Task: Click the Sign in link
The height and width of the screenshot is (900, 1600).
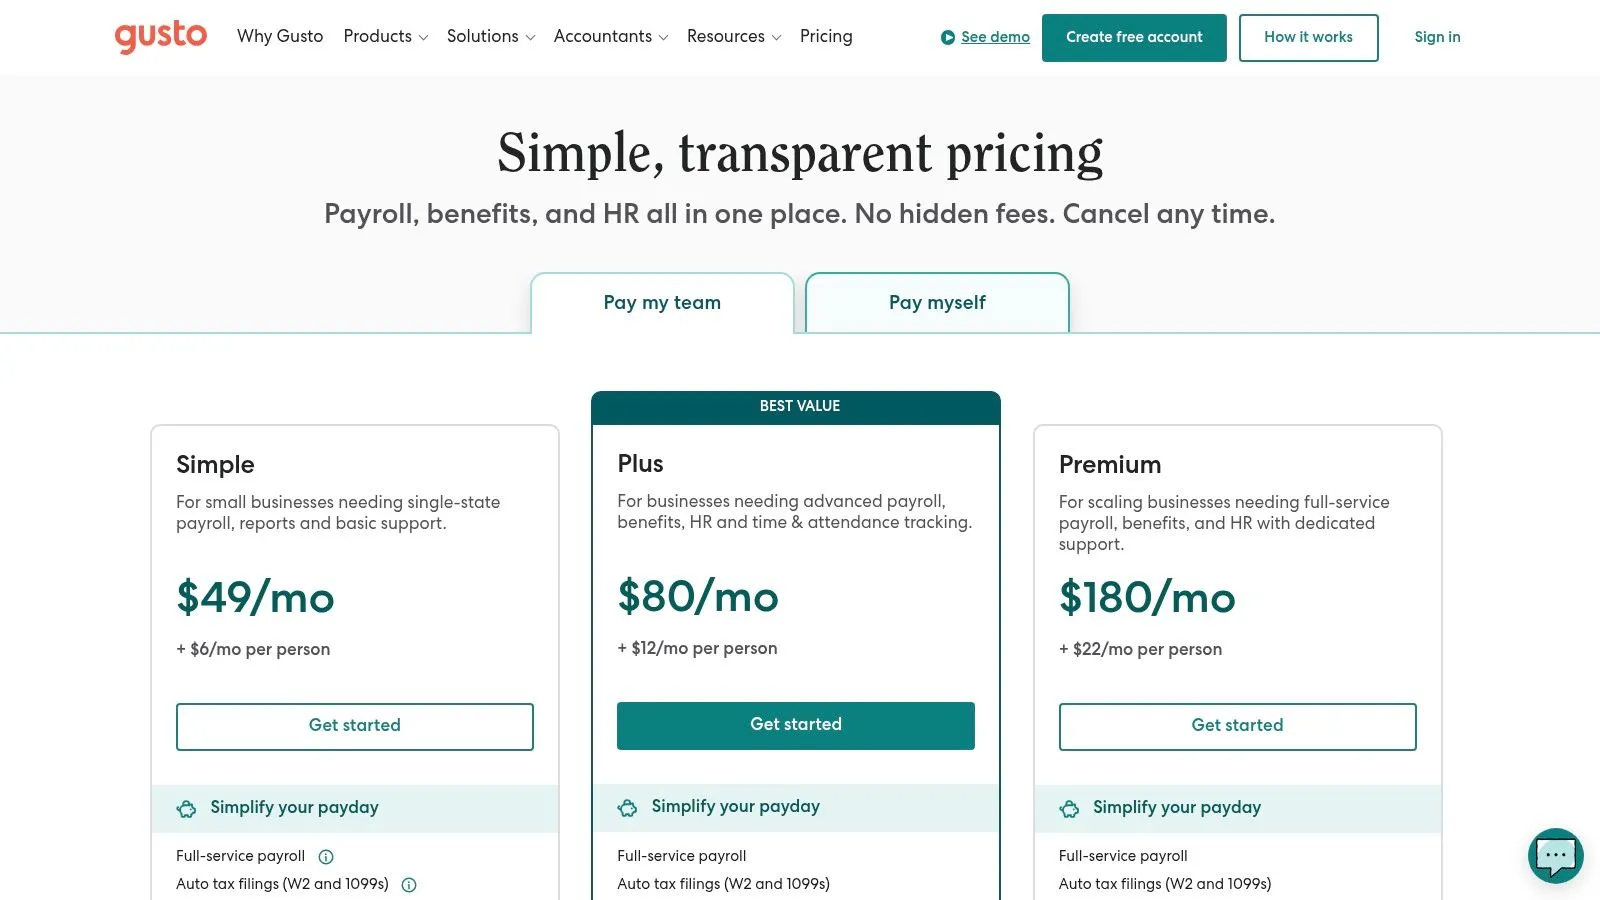Action: 1437,37
